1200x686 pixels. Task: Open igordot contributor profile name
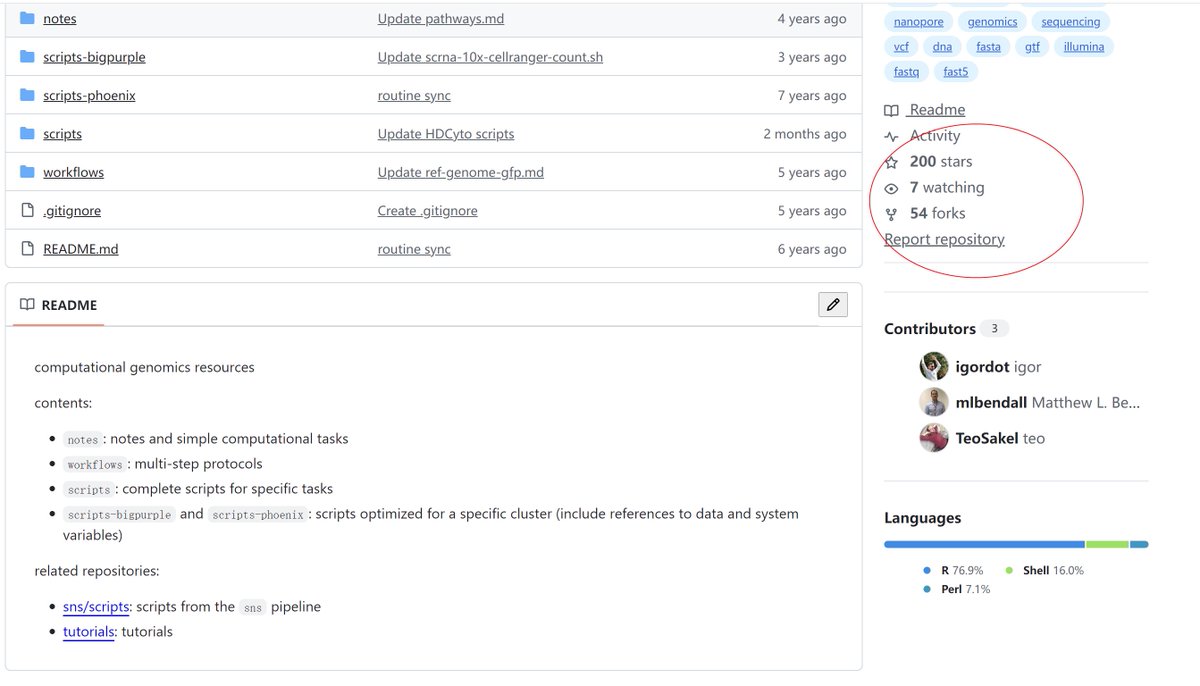[x=982, y=367]
